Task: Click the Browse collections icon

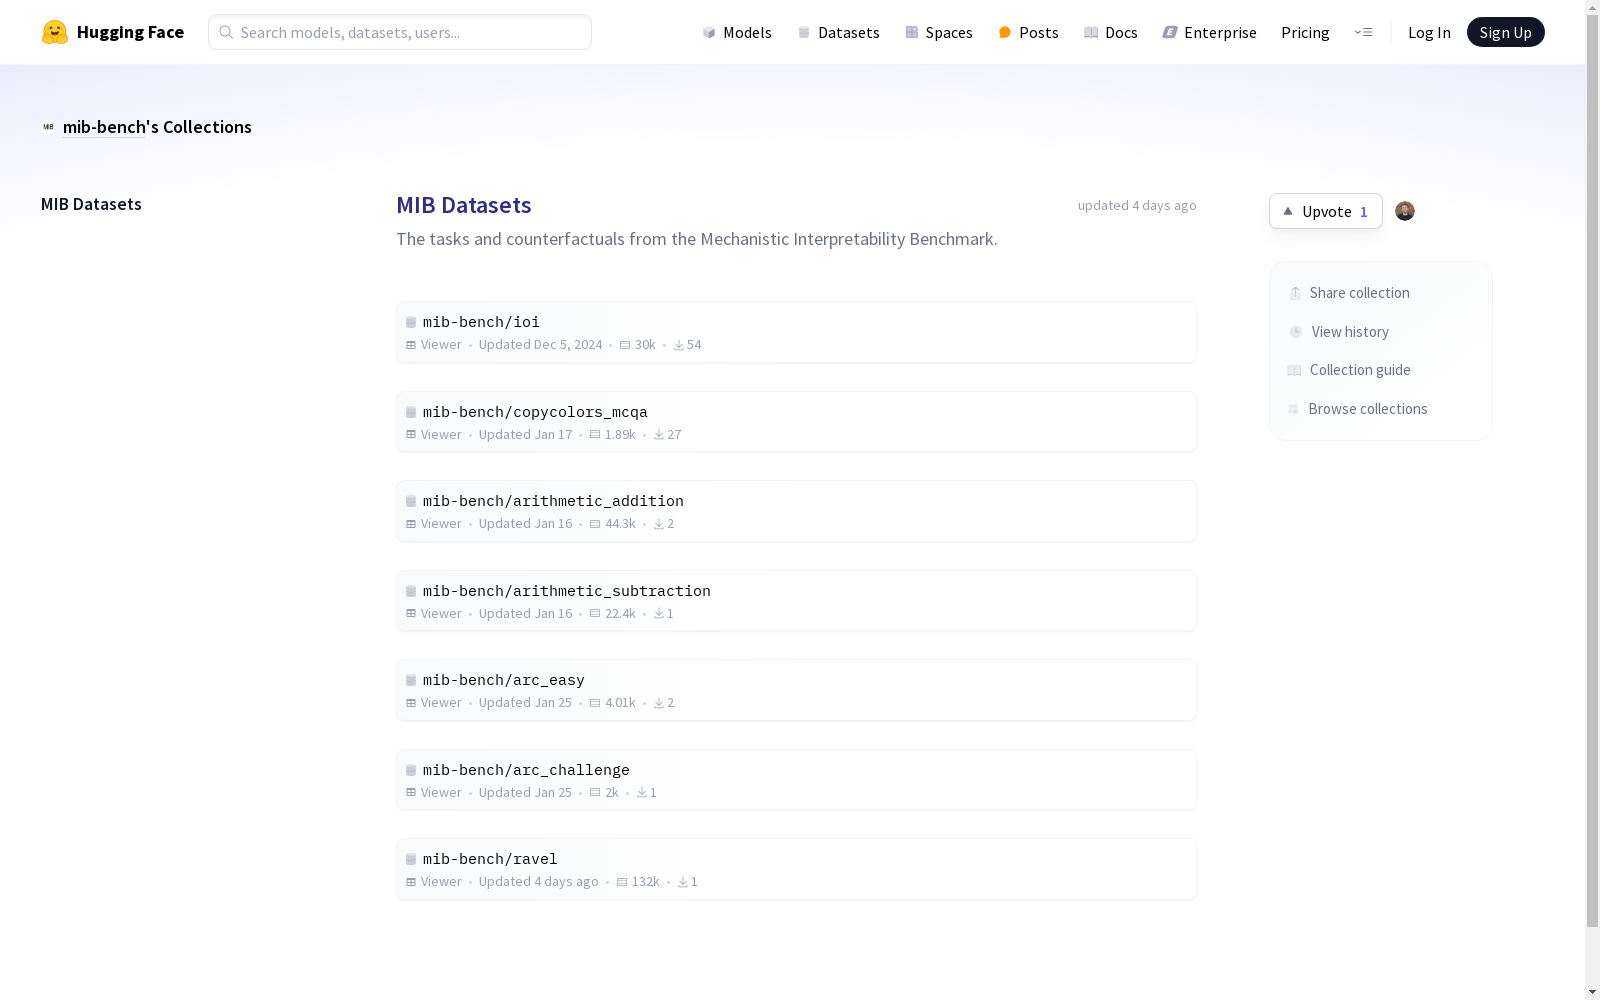Action: coord(1293,409)
